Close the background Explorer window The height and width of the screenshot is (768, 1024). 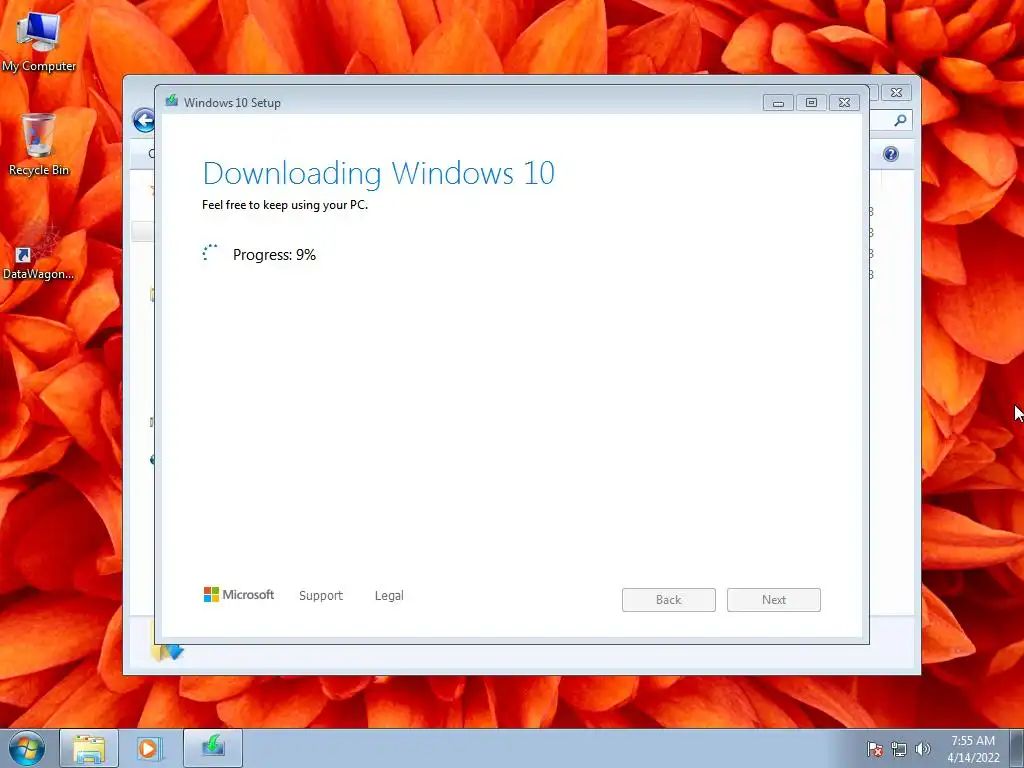pos(896,93)
